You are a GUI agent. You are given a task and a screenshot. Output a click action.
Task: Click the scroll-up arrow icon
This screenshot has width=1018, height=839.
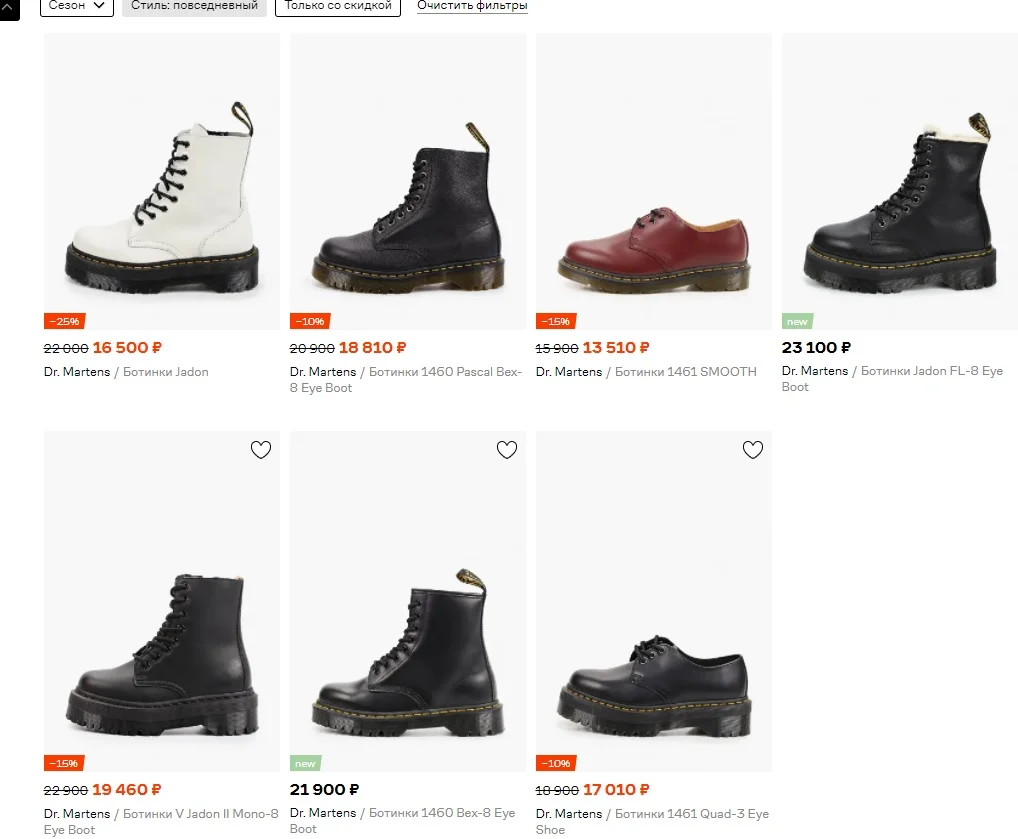tap(9, 8)
